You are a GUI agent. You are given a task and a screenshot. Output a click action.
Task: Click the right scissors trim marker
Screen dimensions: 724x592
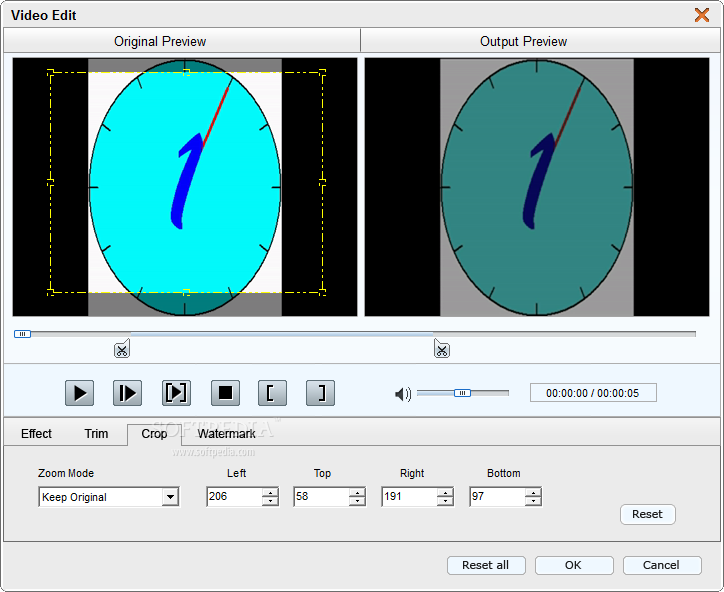(442, 349)
